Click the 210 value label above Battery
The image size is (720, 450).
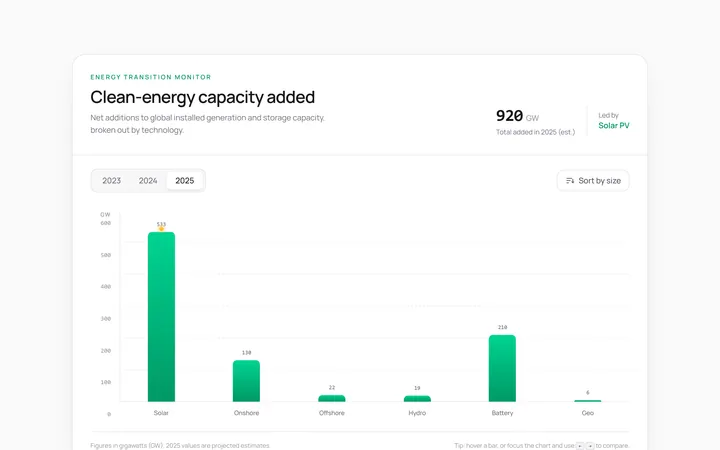[x=502, y=327]
